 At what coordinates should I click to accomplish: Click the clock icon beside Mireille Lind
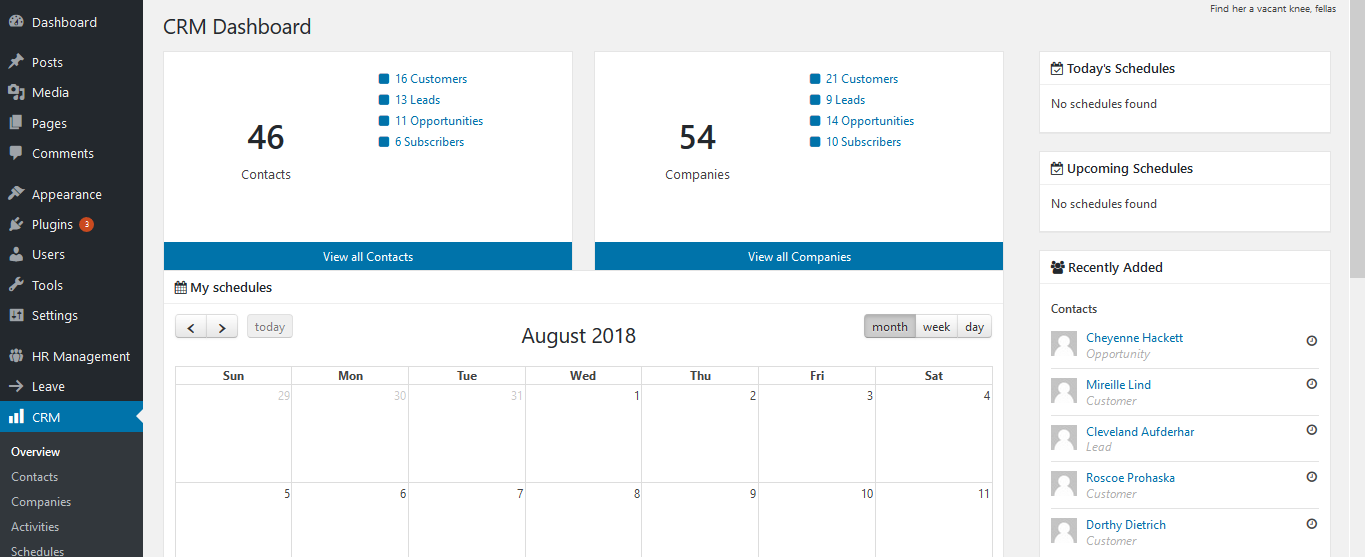tap(1312, 384)
